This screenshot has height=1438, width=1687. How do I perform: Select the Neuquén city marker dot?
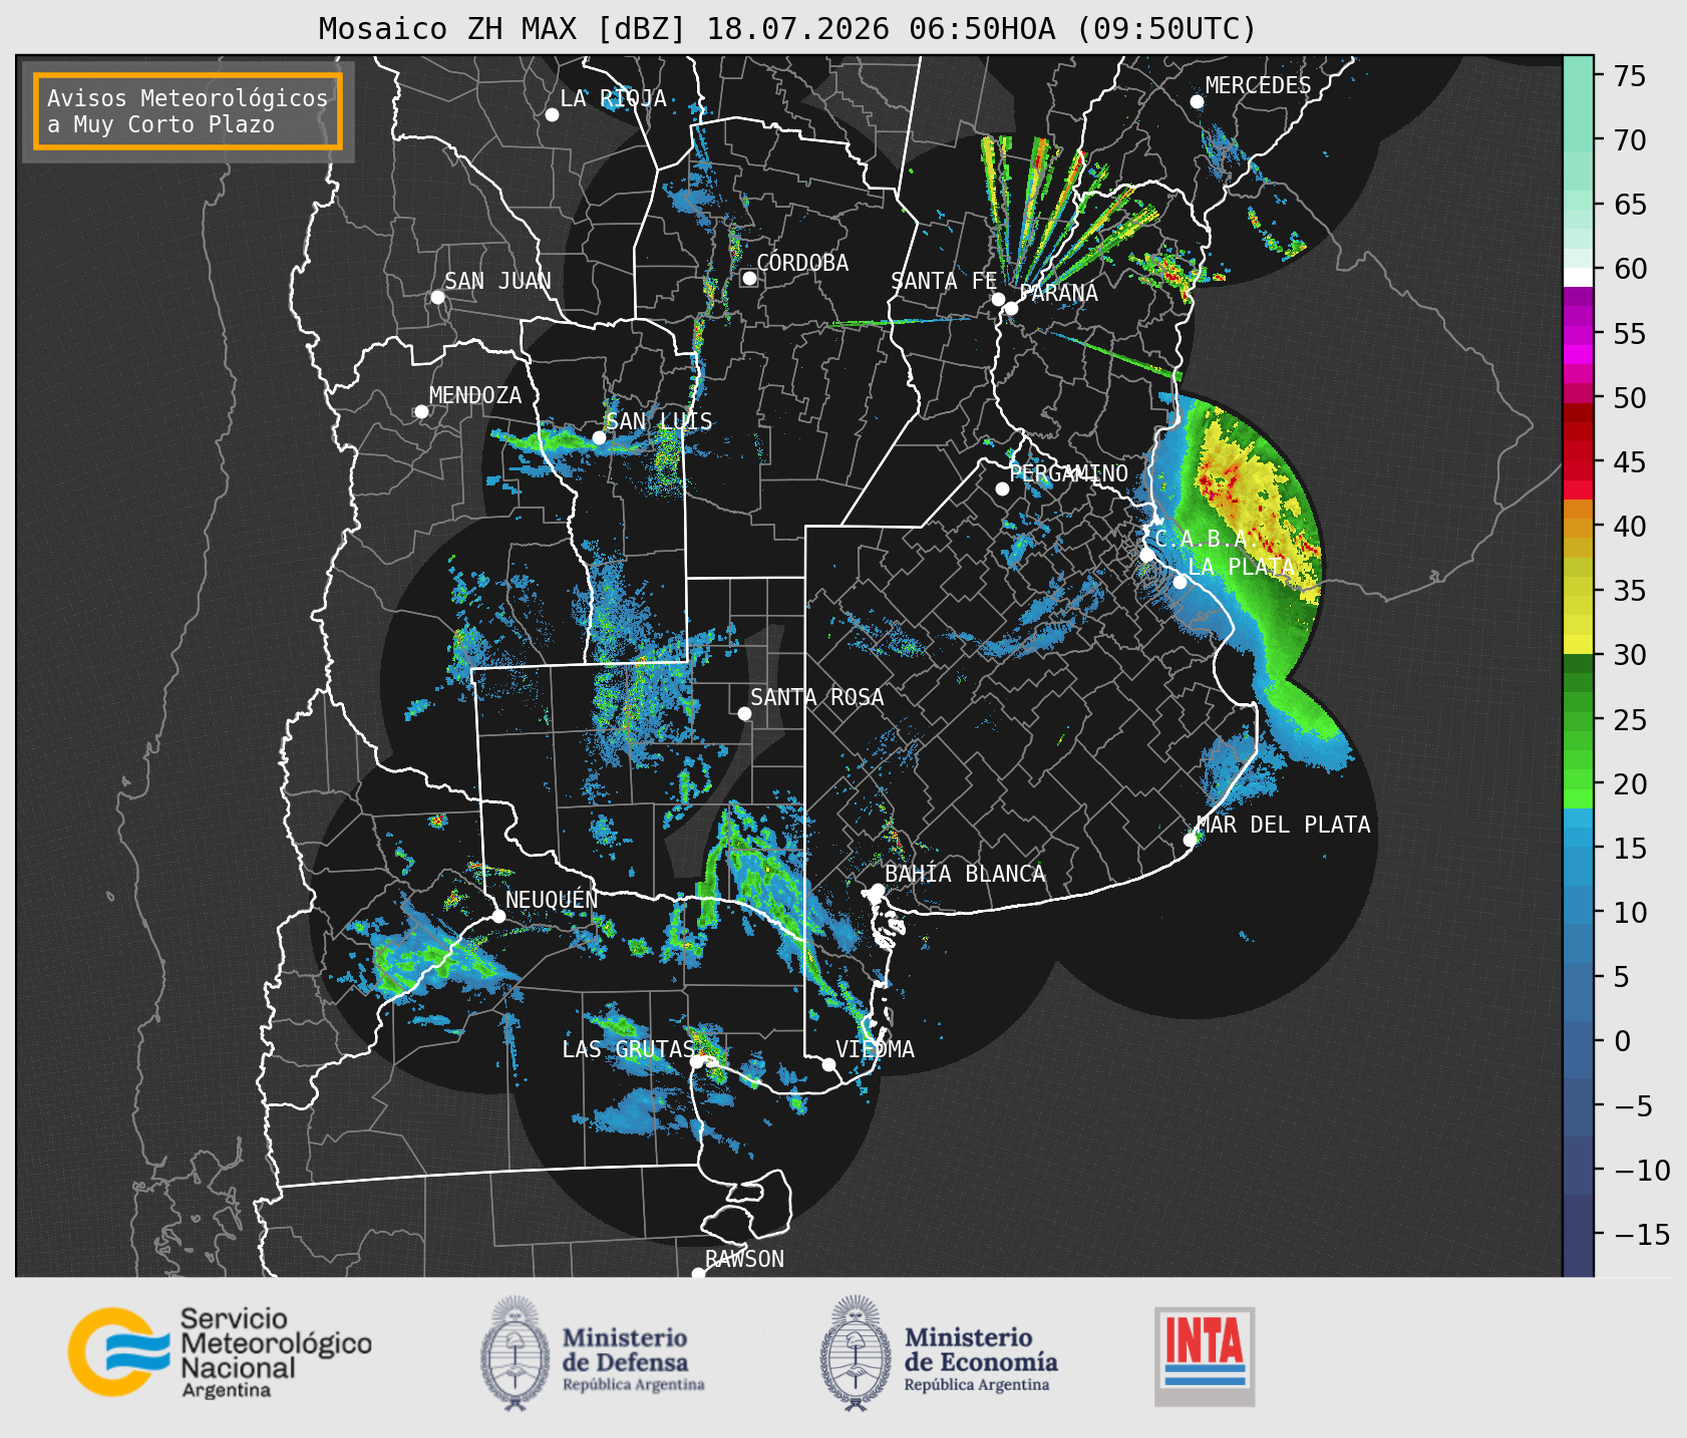[x=498, y=916]
